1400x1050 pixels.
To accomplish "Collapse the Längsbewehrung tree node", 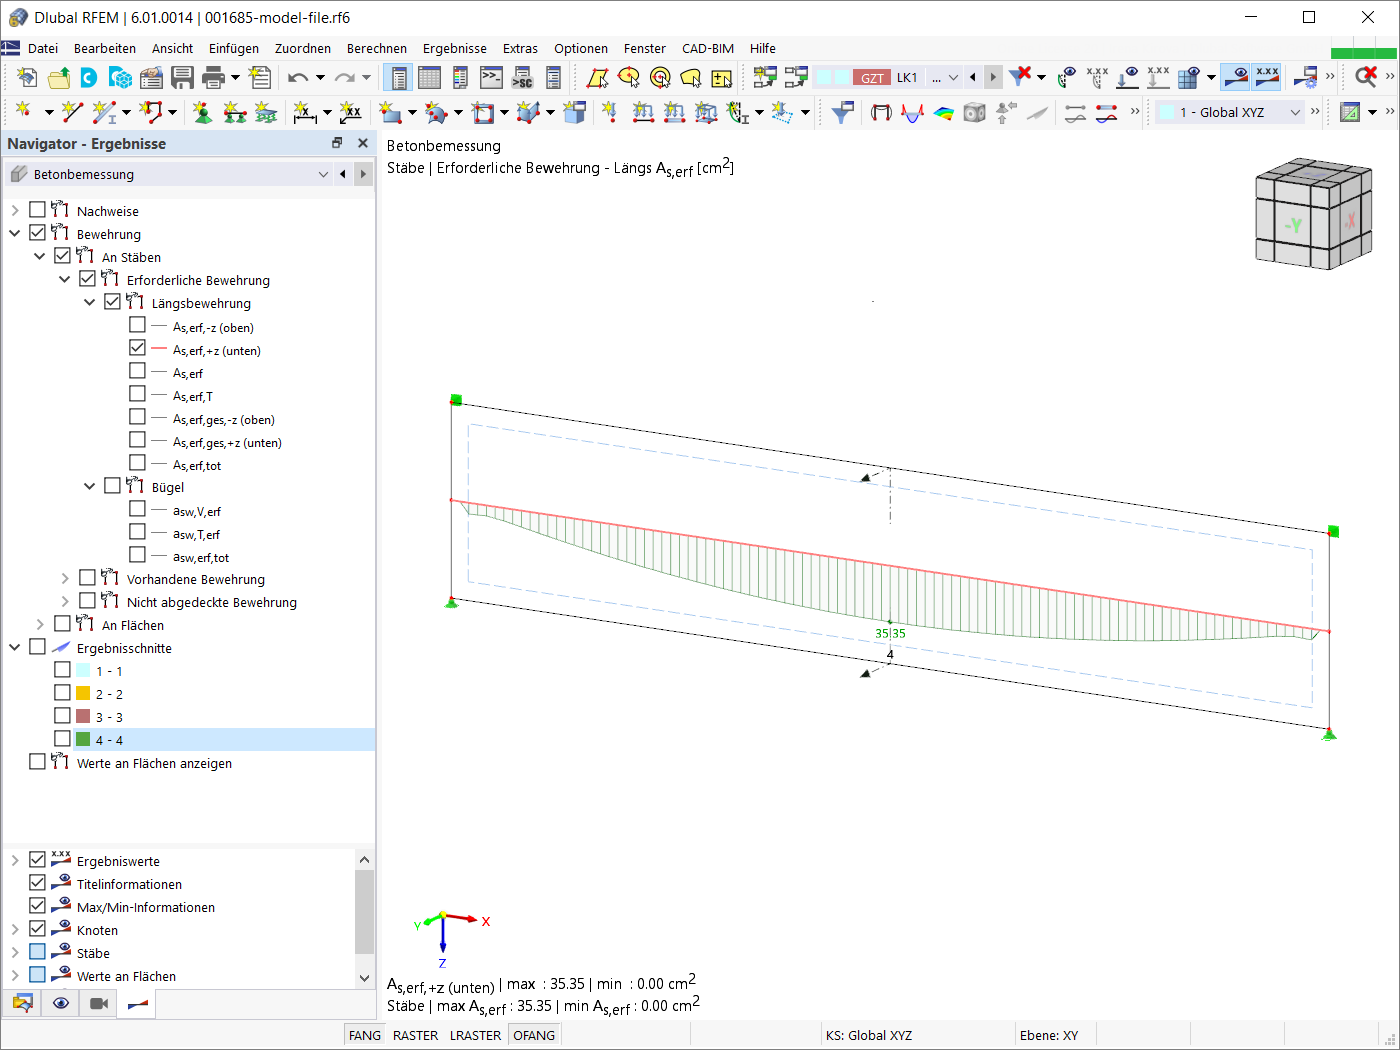I will (x=90, y=303).
